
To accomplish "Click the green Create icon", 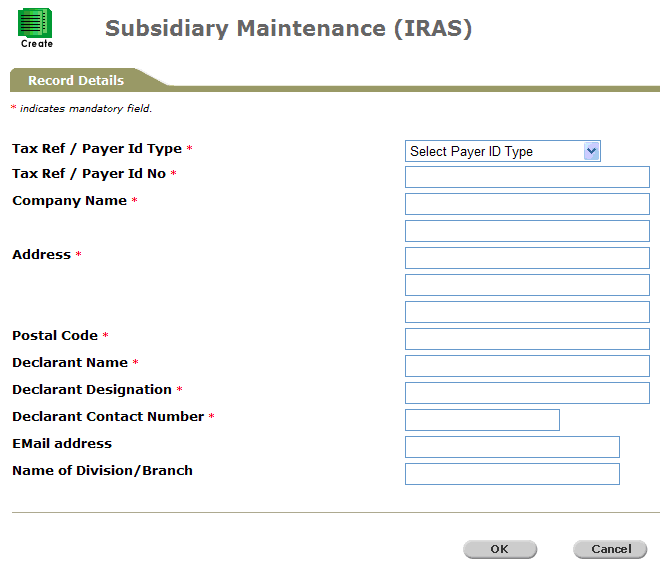I will tap(35, 27).
